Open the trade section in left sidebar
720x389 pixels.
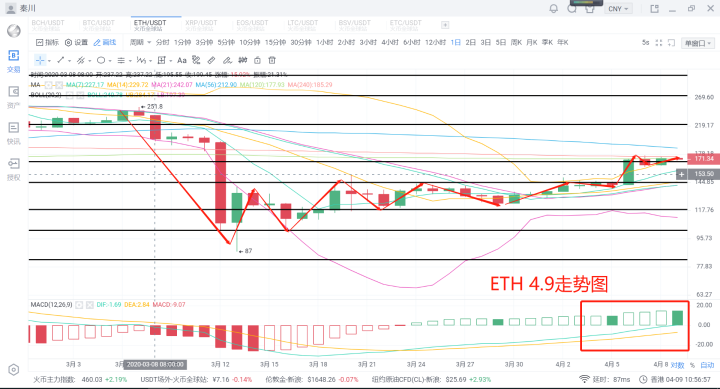click(x=13, y=61)
